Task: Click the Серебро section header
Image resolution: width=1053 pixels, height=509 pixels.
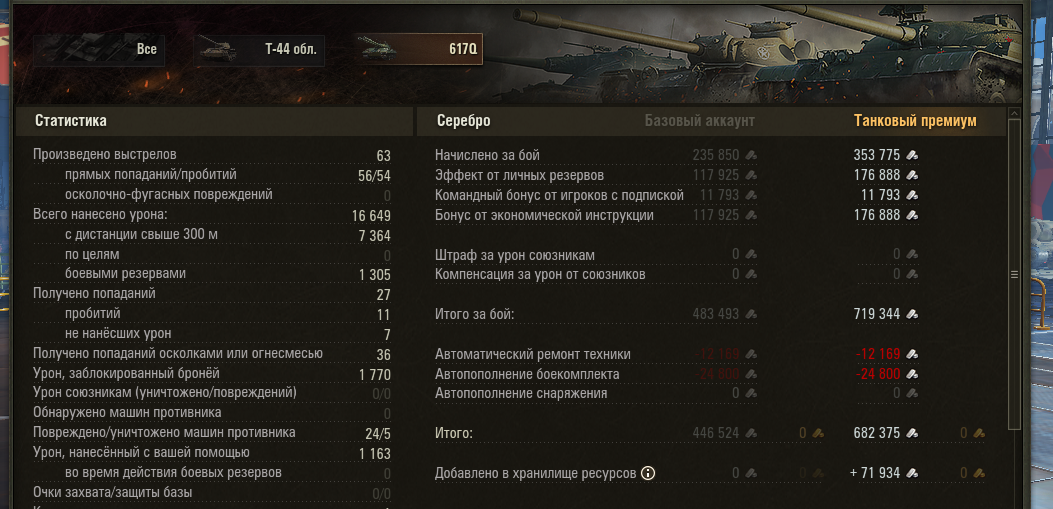Action: [463, 121]
